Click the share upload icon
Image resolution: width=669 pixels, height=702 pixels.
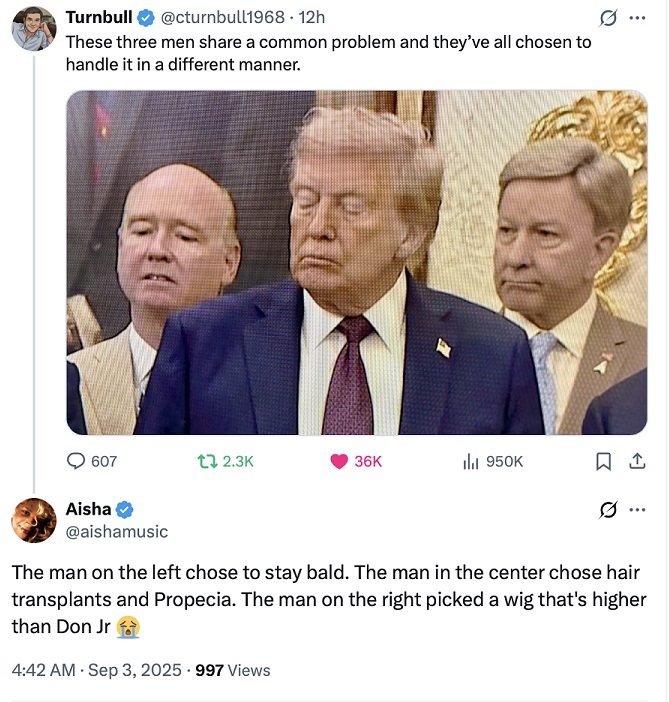pyautogui.click(x=637, y=461)
